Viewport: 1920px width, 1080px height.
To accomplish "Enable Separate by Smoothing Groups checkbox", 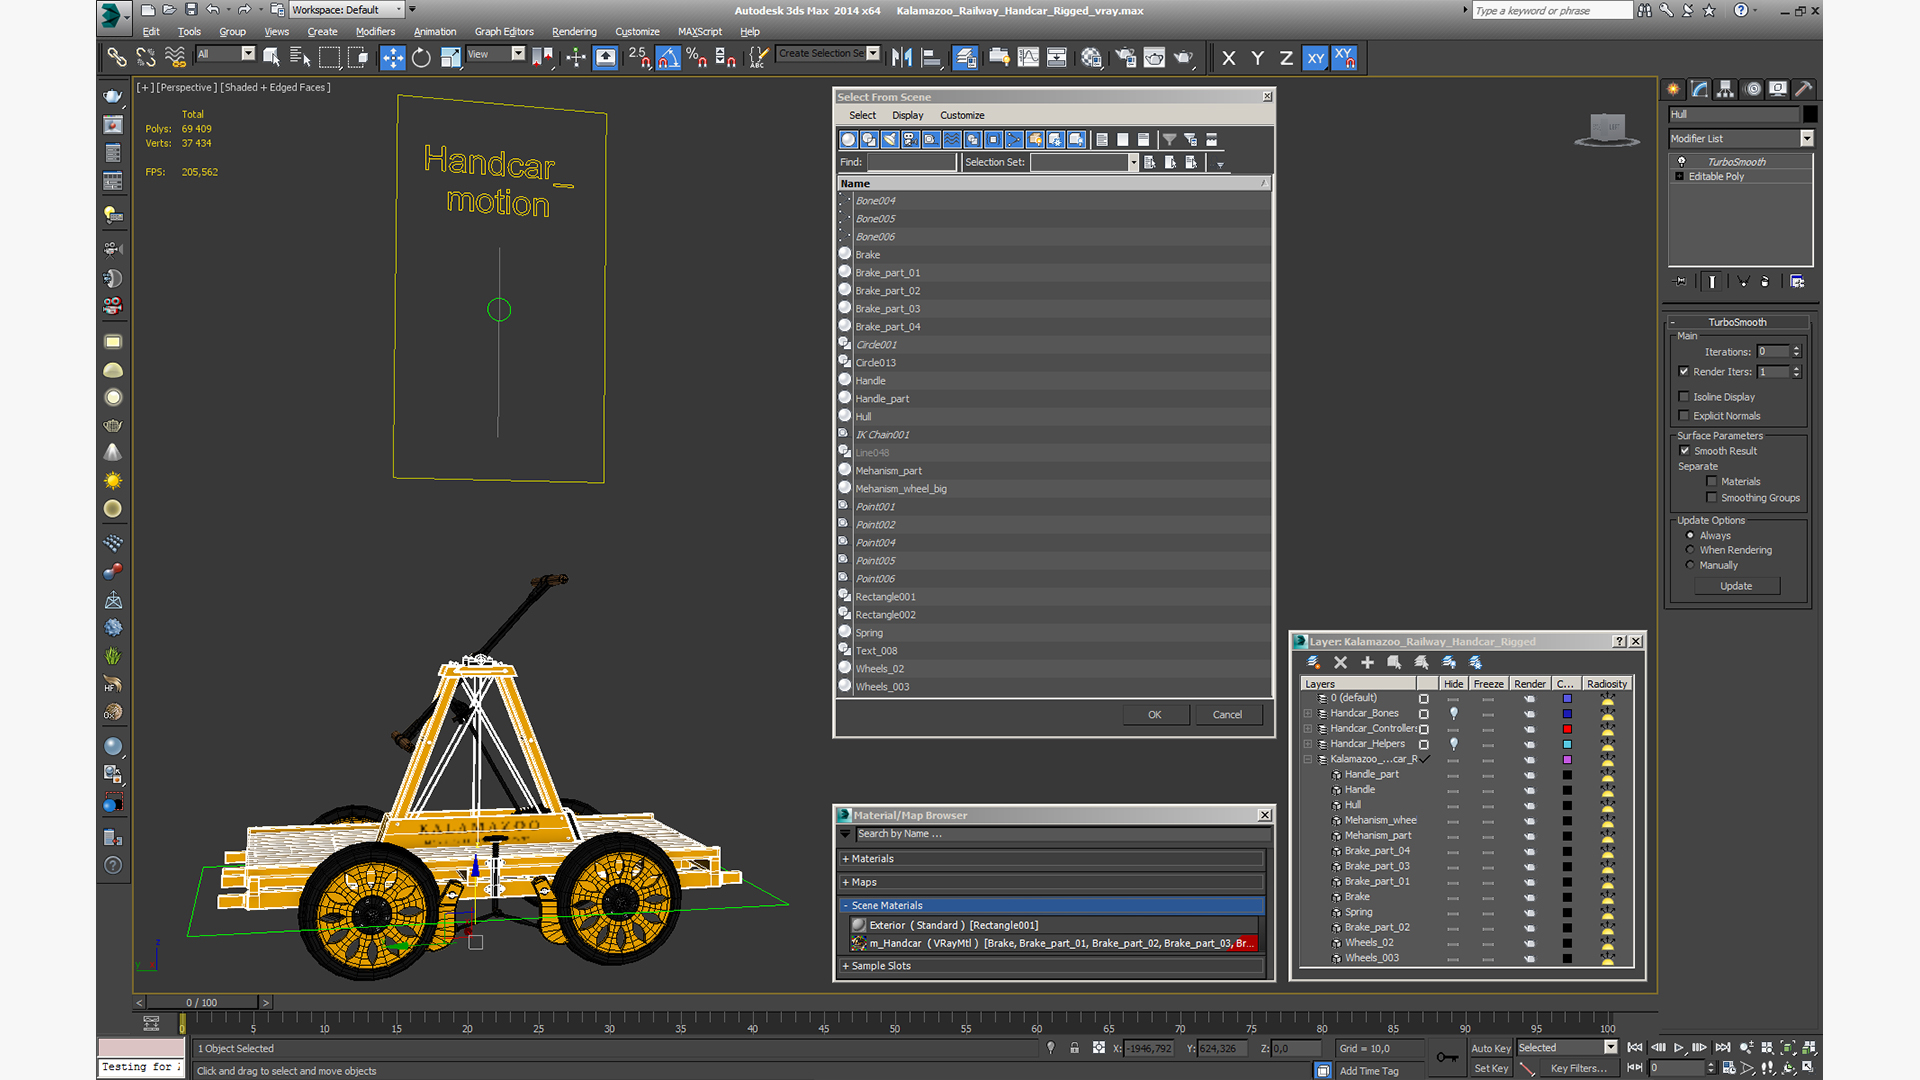I will [x=1712, y=498].
